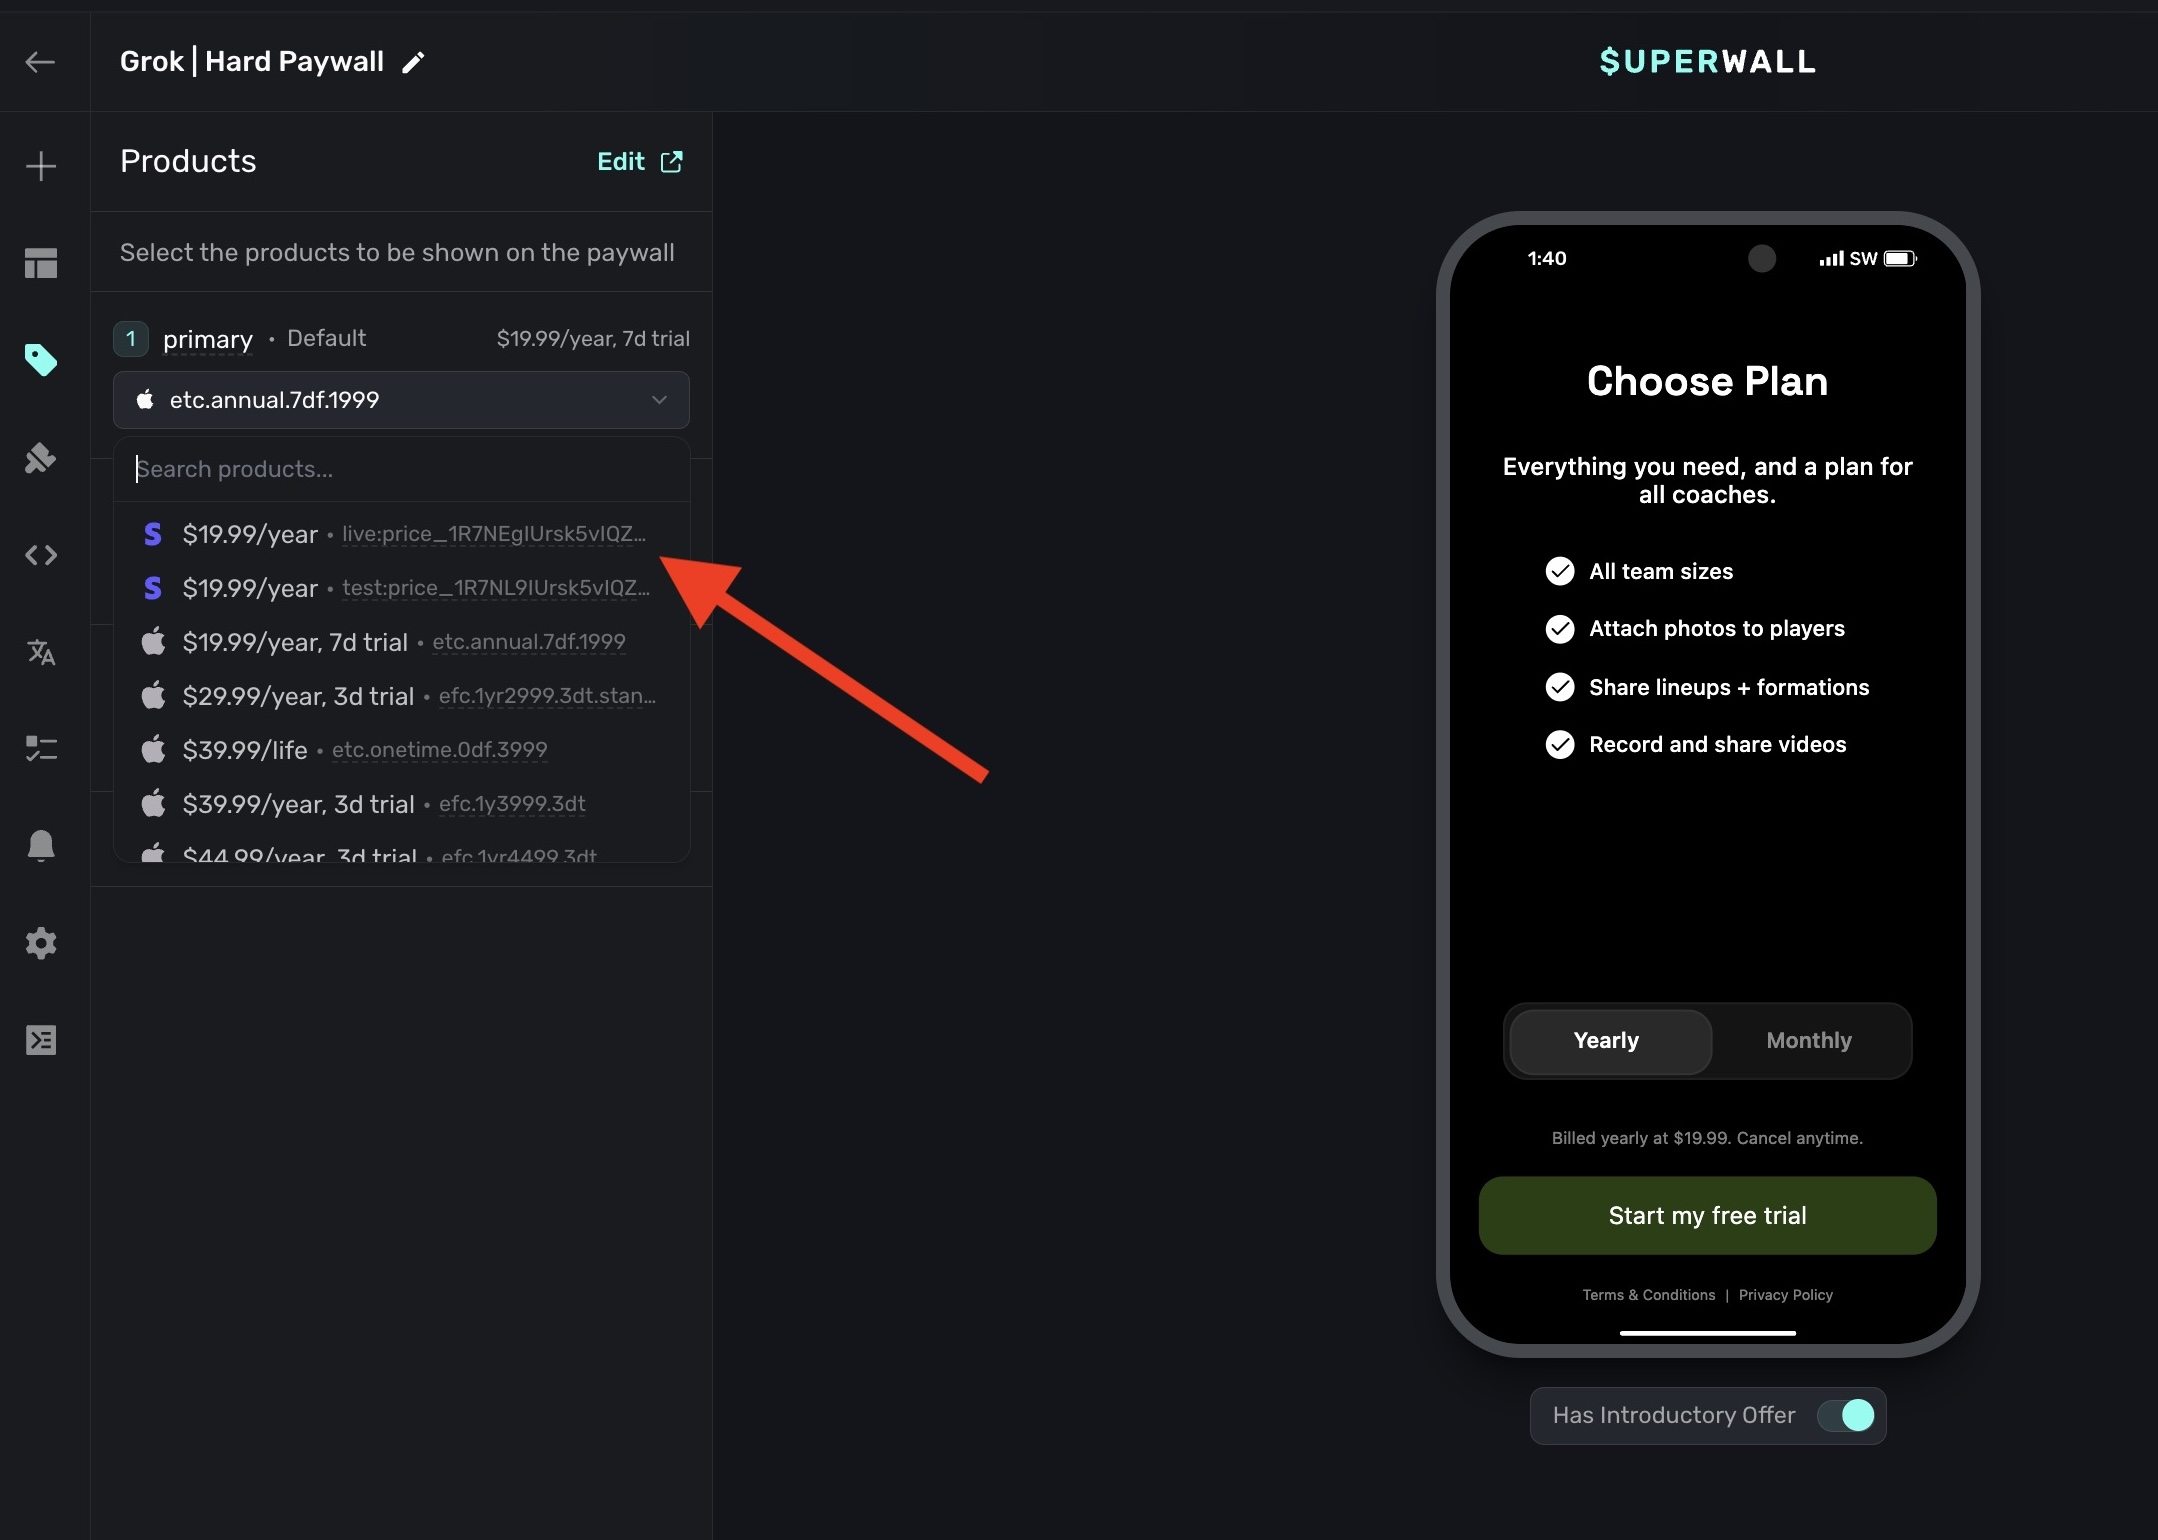Select the tag-shaped Products icon in sidebar
The height and width of the screenshot is (1540, 2158).
42,360
